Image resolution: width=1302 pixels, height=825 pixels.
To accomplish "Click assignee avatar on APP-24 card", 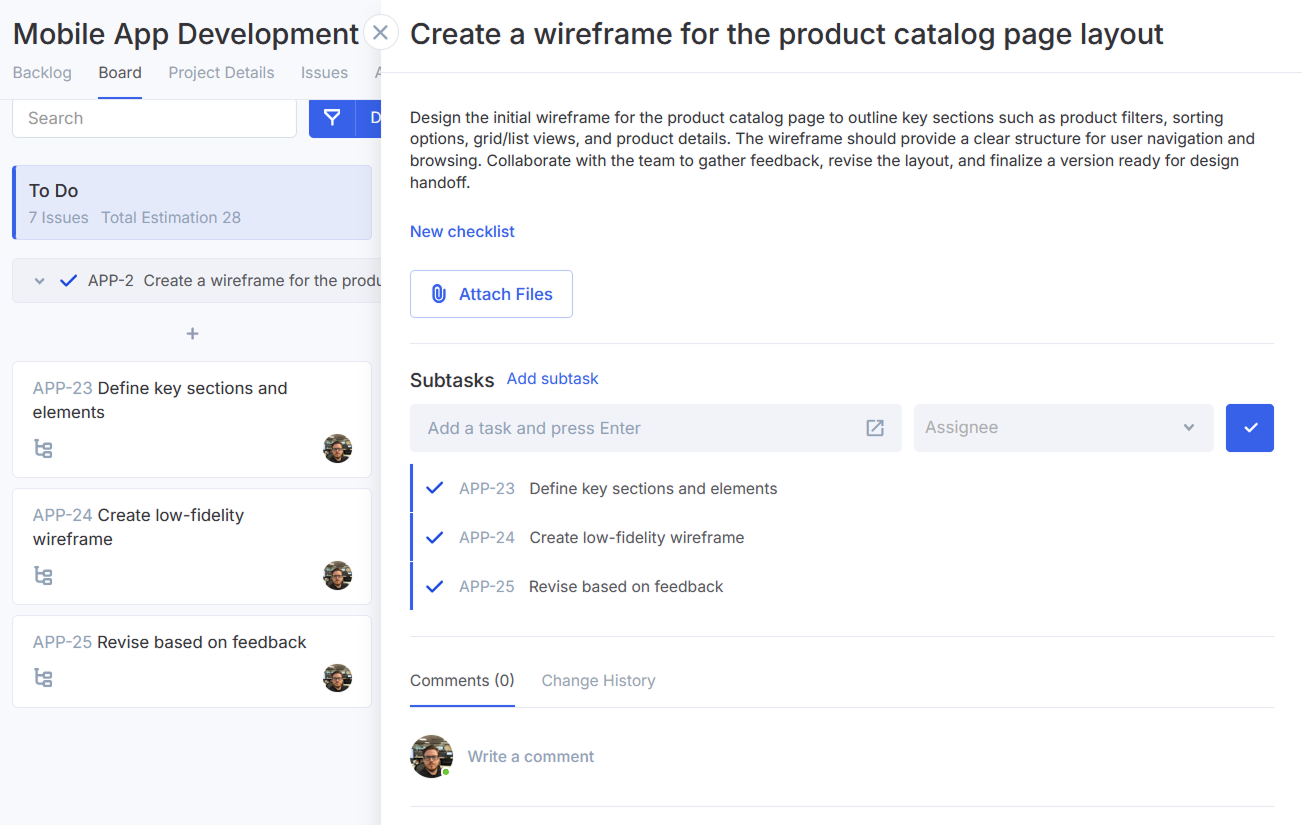I will pyautogui.click(x=337, y=576).
